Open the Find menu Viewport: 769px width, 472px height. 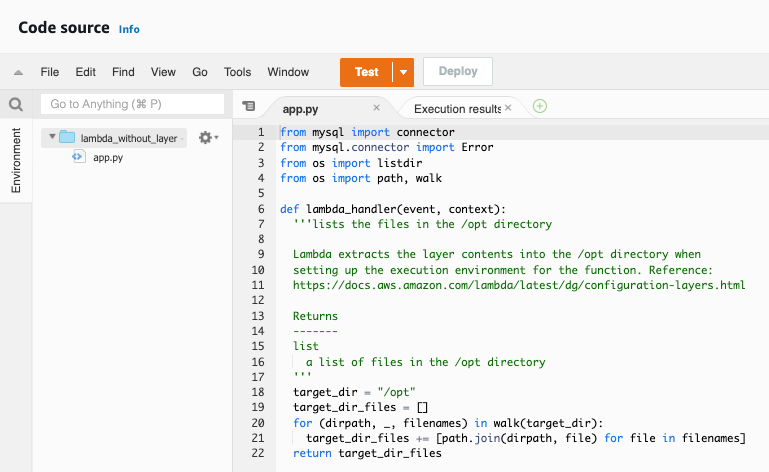[123, 72]
